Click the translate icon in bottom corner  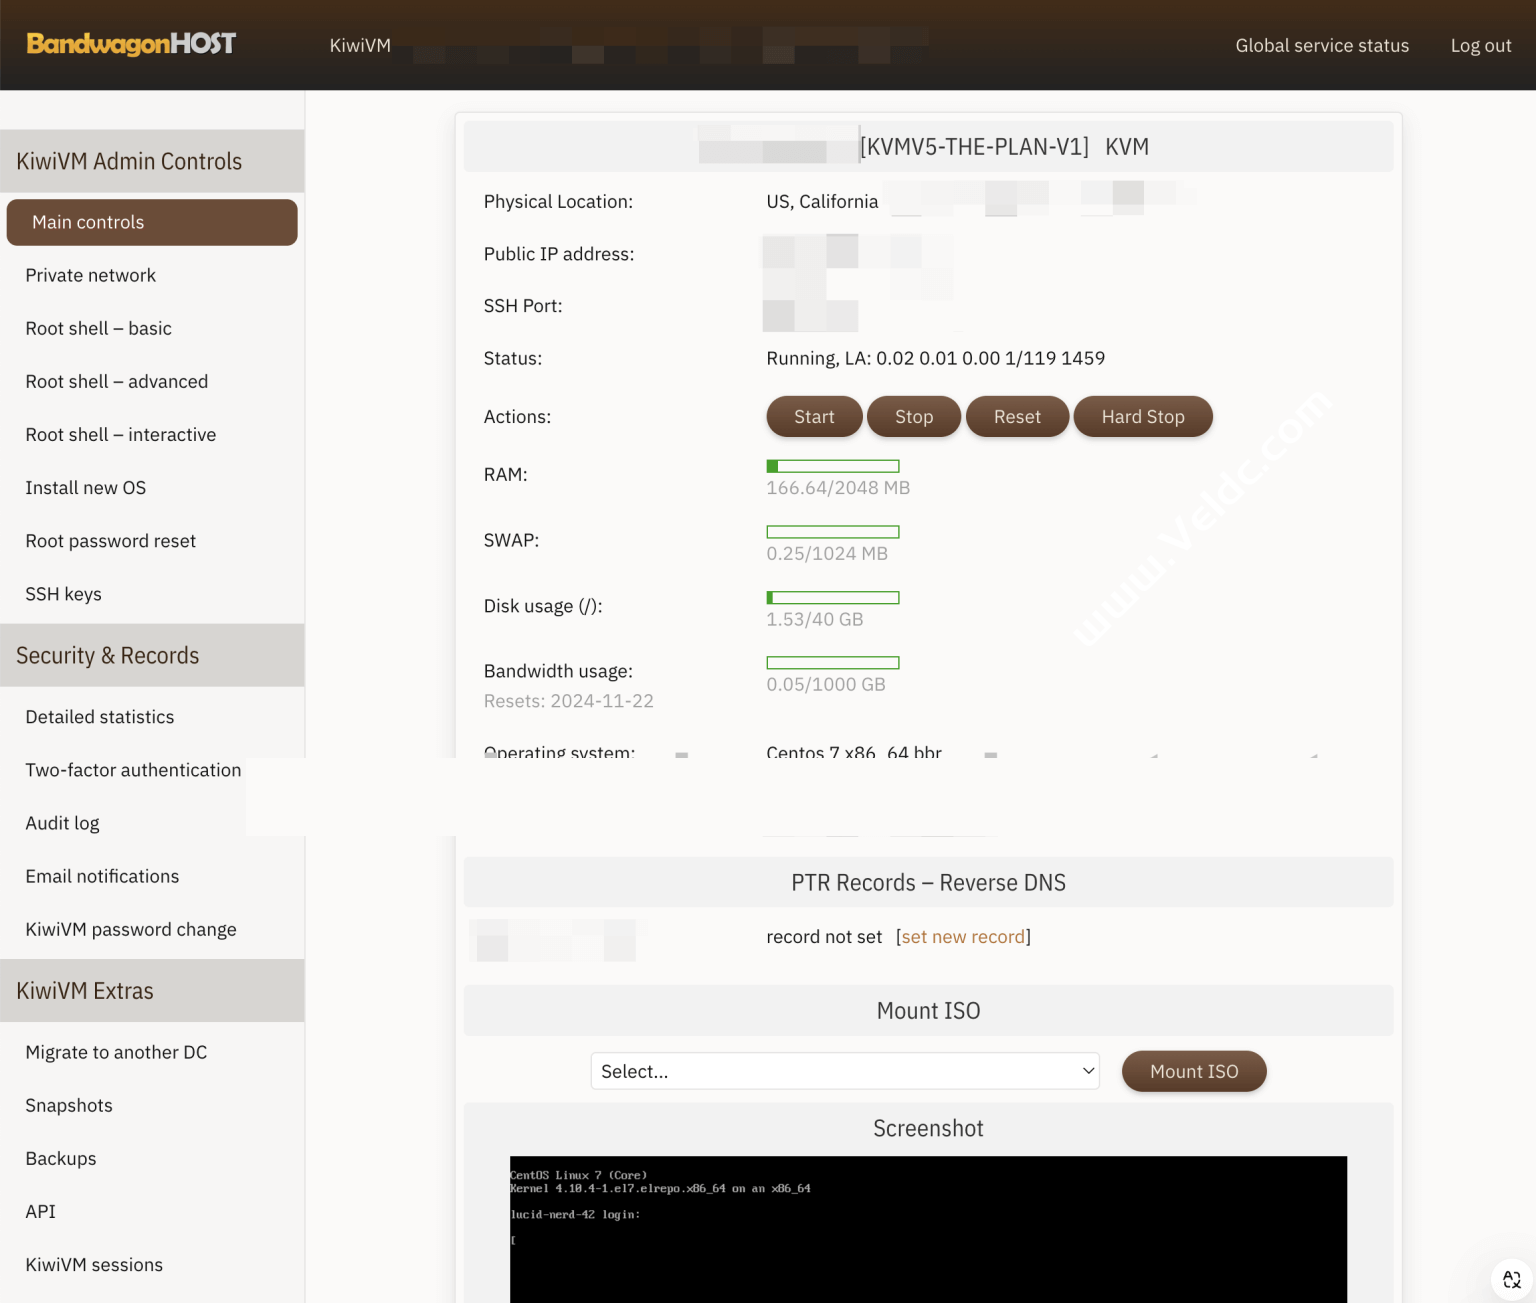pyautogui.click(x=1511, y=1279)
